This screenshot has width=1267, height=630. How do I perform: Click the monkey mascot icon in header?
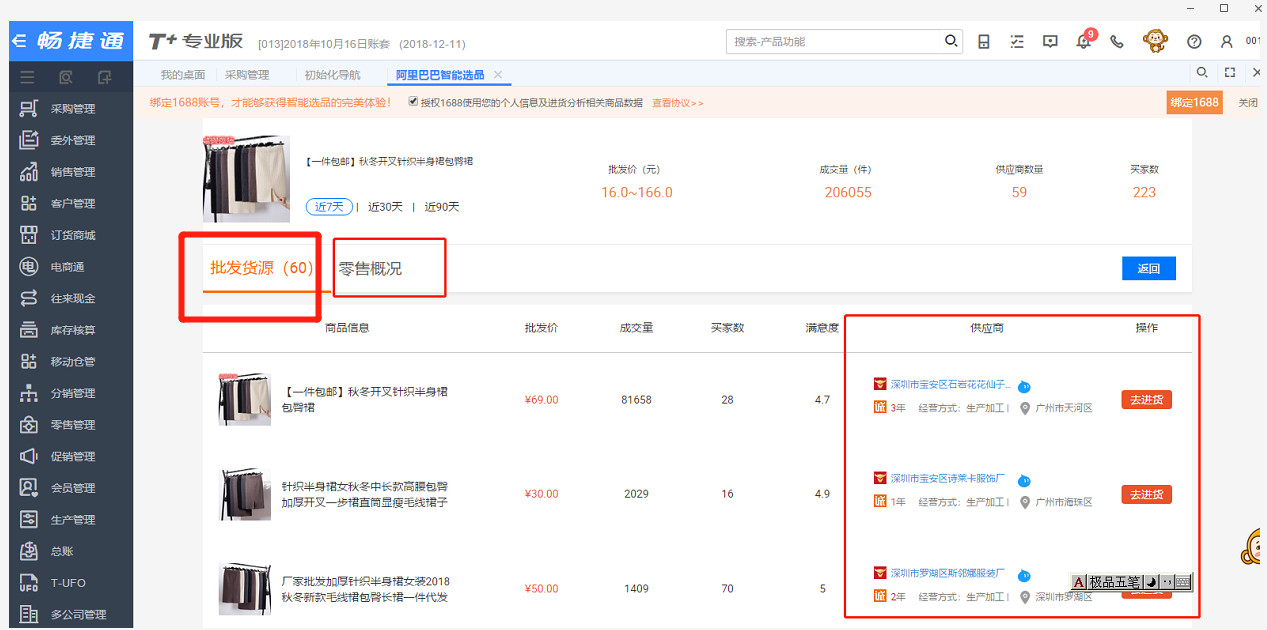pos(1155,41)
